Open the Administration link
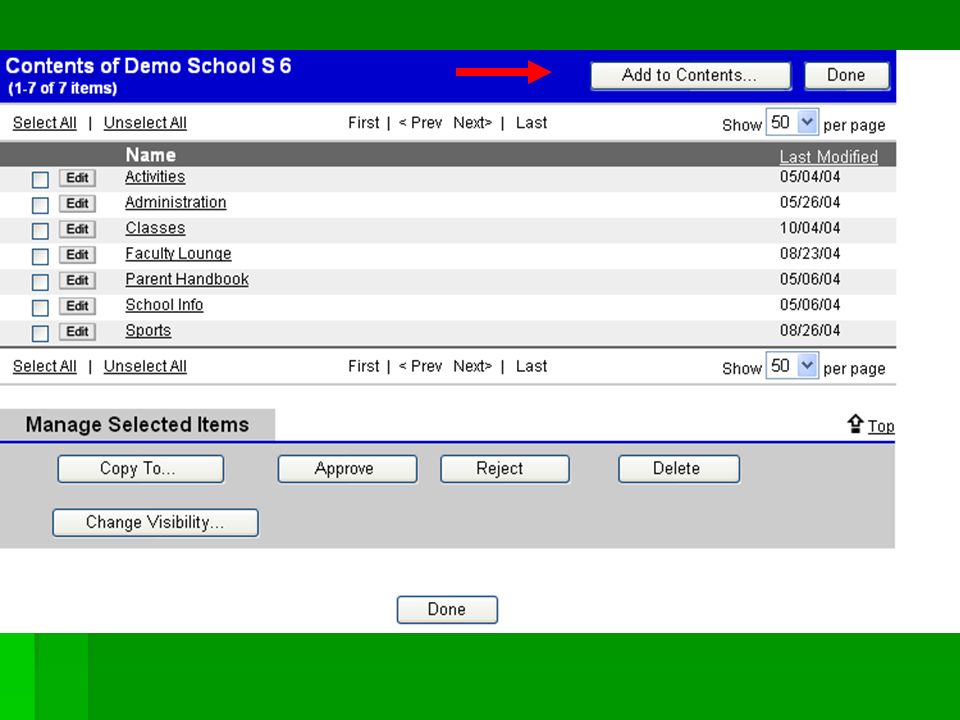 [x=176, y=203]
